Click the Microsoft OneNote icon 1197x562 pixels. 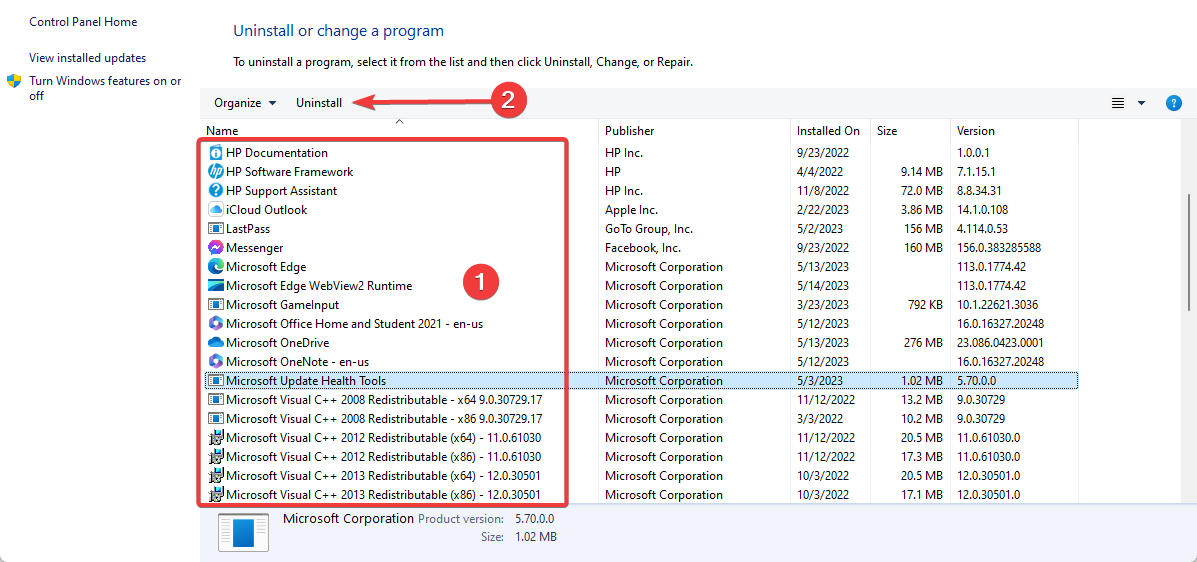click(215, 361)
